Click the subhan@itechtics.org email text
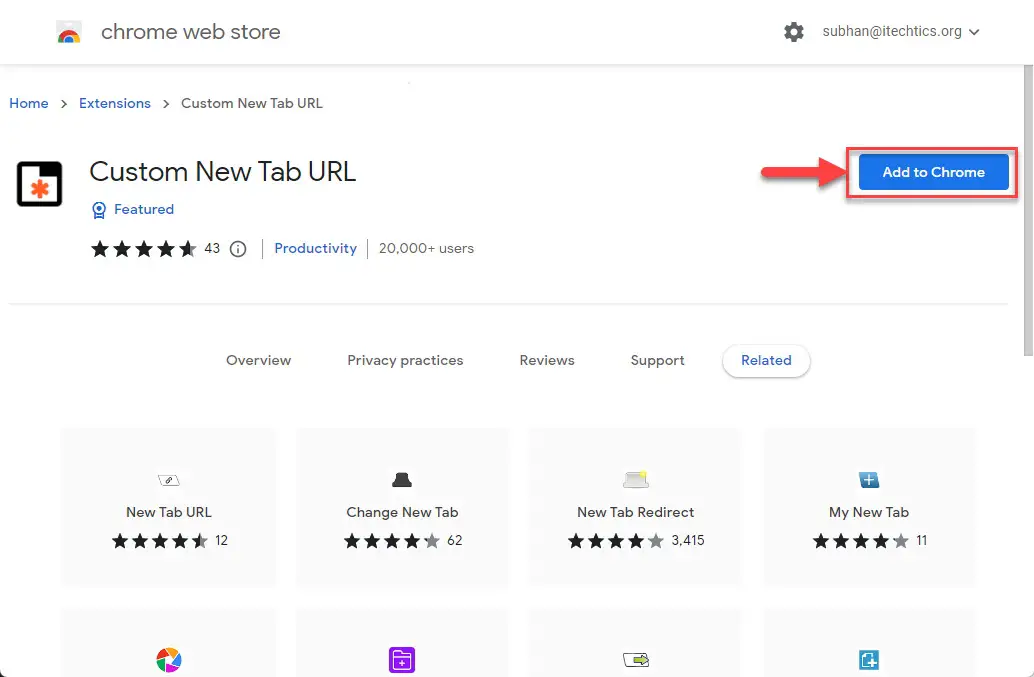1034x677 pixels. 892,32
